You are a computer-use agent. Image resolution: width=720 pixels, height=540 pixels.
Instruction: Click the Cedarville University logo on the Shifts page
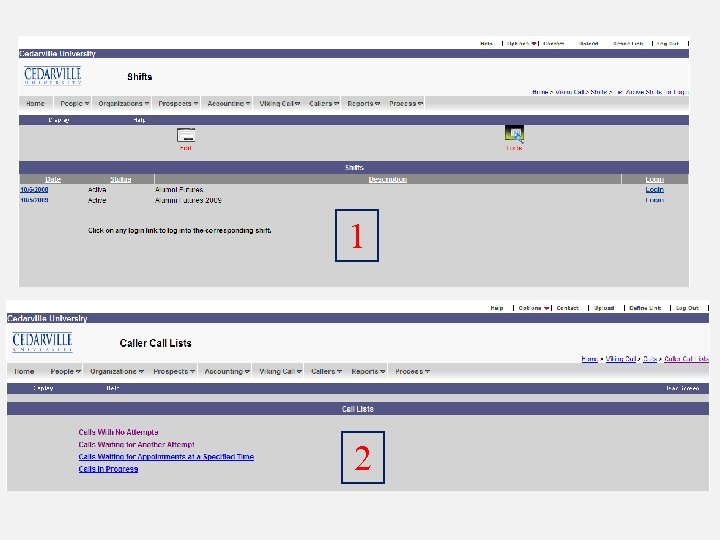[x=52, y=75]
